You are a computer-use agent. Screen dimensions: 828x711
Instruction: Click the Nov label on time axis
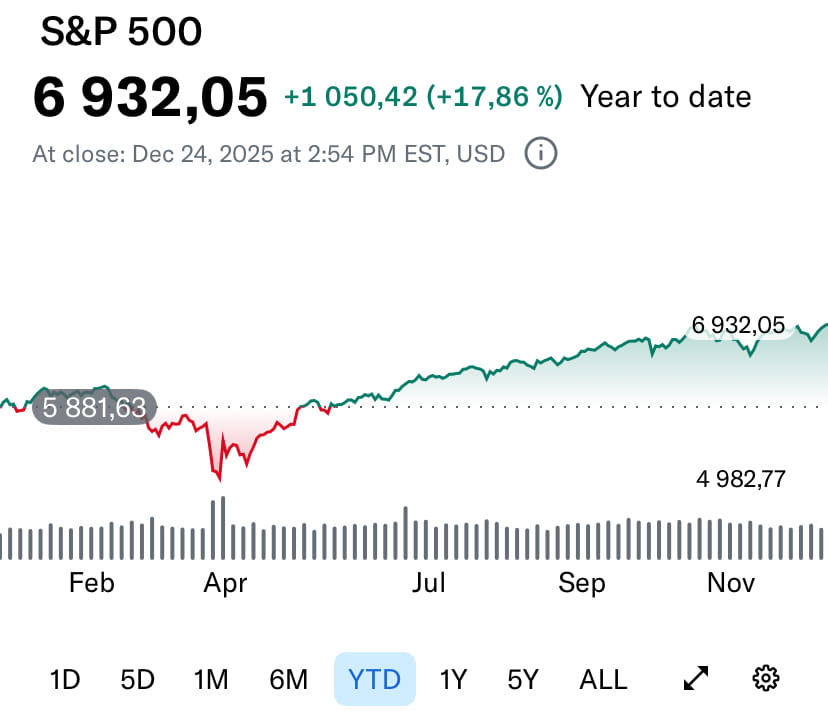coord(730,582)
